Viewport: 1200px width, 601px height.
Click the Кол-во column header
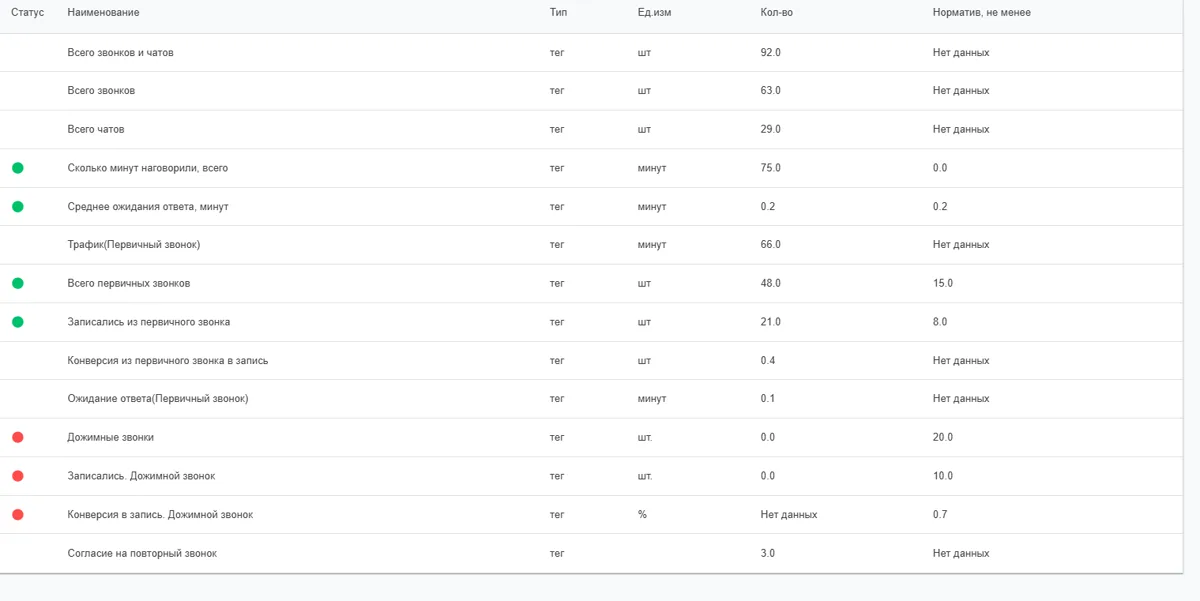tap(776, 12)
